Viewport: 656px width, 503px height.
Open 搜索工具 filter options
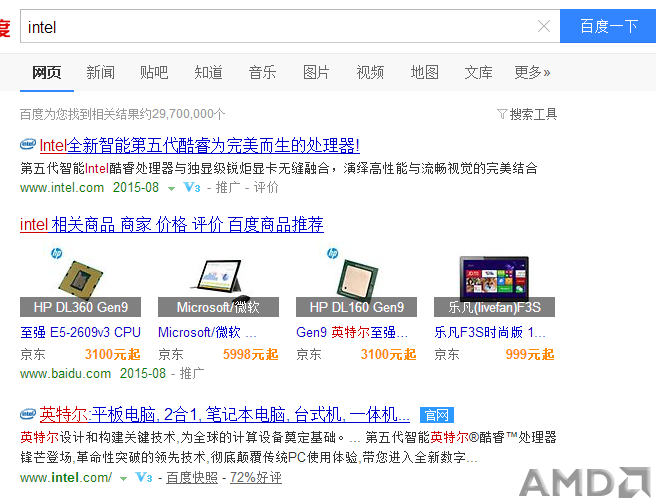pos(533,114)
